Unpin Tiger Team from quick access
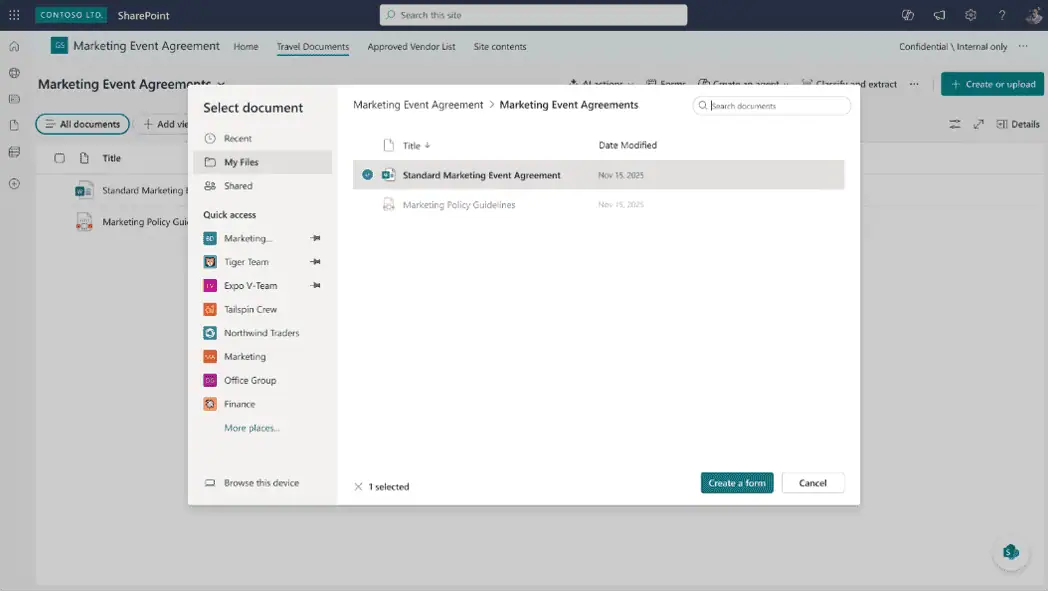The image size is (1048, 591). [x=315, y=261]
